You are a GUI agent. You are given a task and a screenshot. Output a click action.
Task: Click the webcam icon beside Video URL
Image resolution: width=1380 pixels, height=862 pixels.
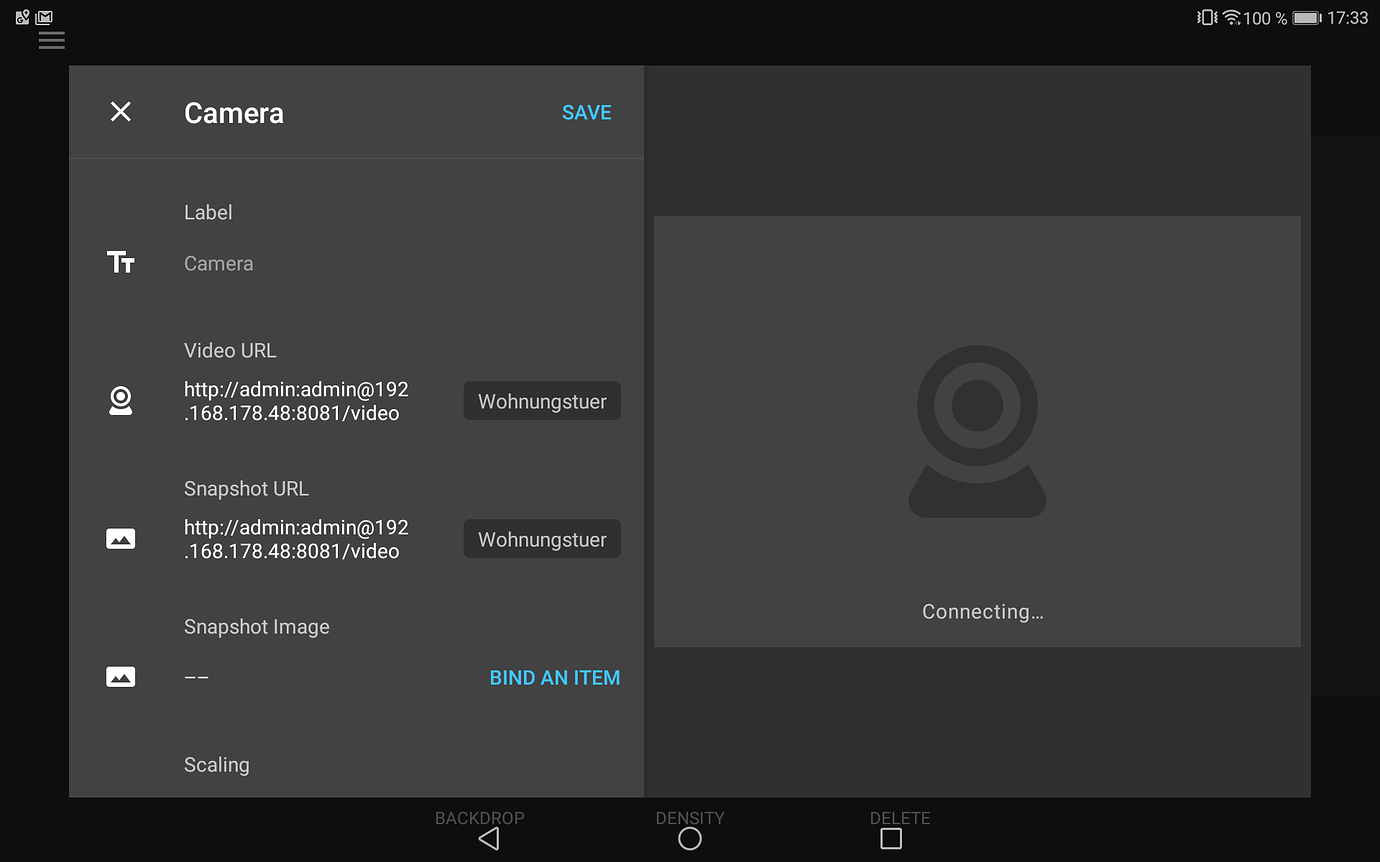point(120,400)
